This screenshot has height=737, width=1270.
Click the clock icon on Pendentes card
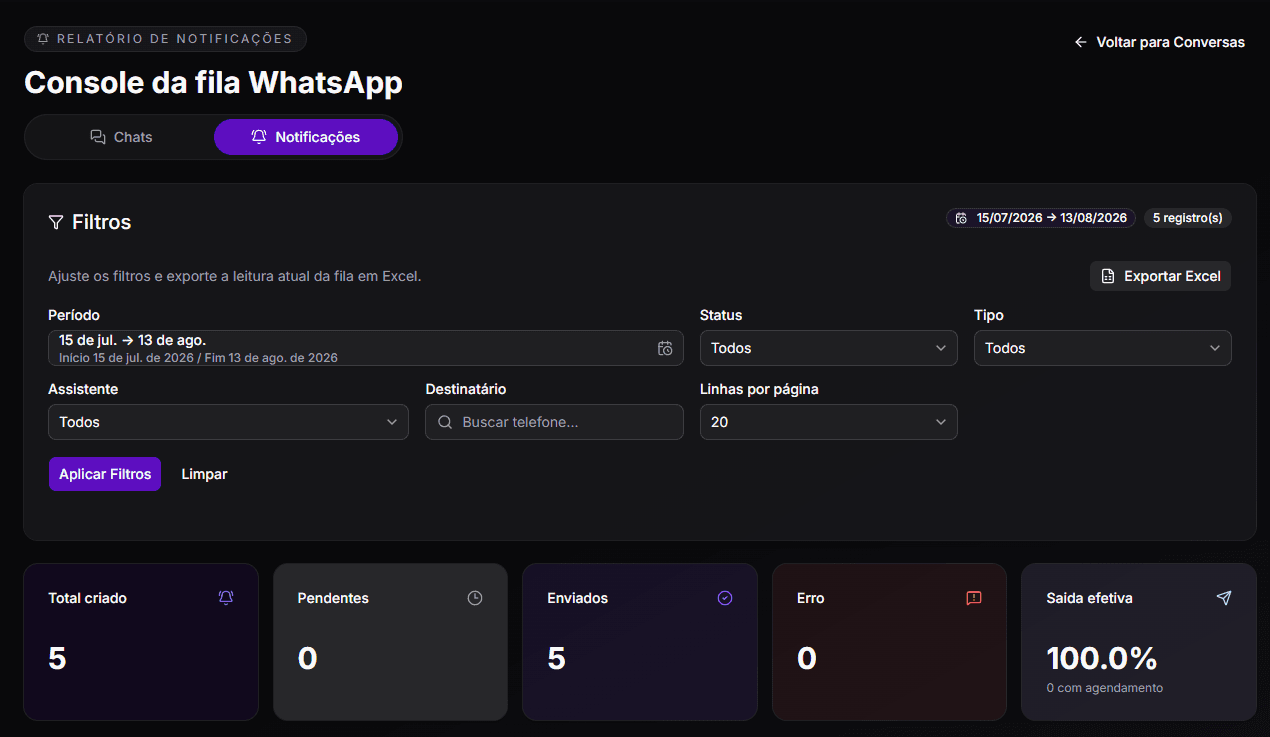point(475,598)
